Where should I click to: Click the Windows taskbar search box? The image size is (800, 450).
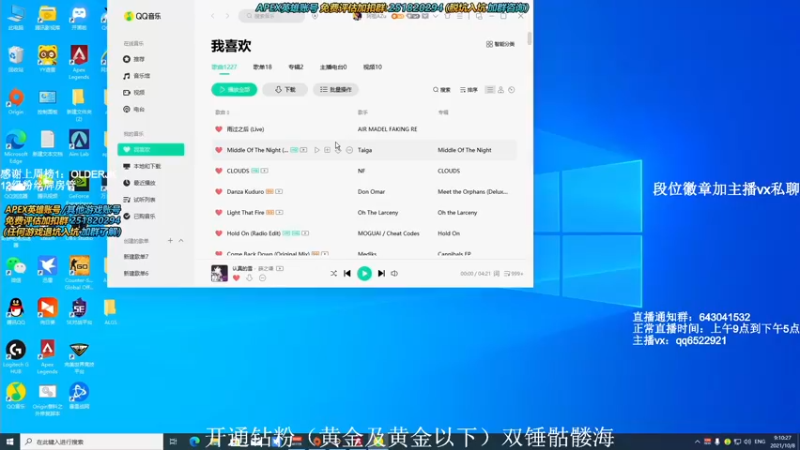[91, 442]
